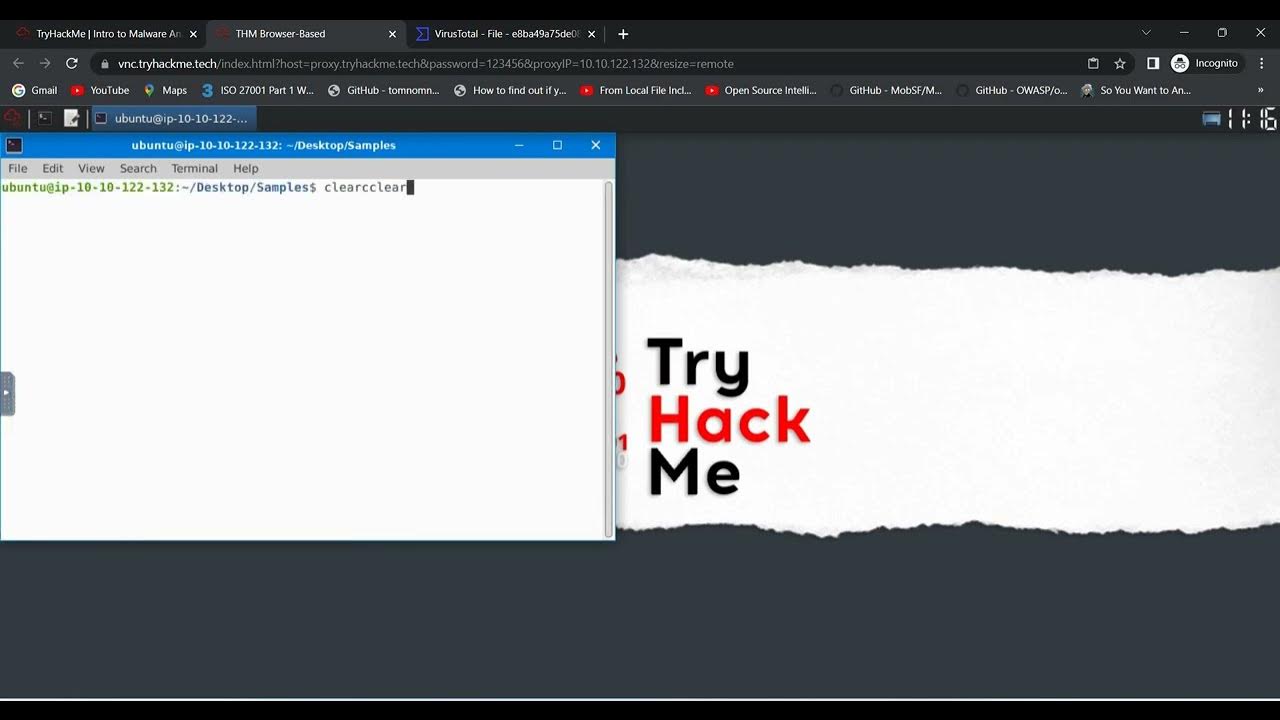Image resolution: width=1280 pixels, height=720 pixels.
Task: Click the remote panel clock
Action: [x=1253, y=119]
